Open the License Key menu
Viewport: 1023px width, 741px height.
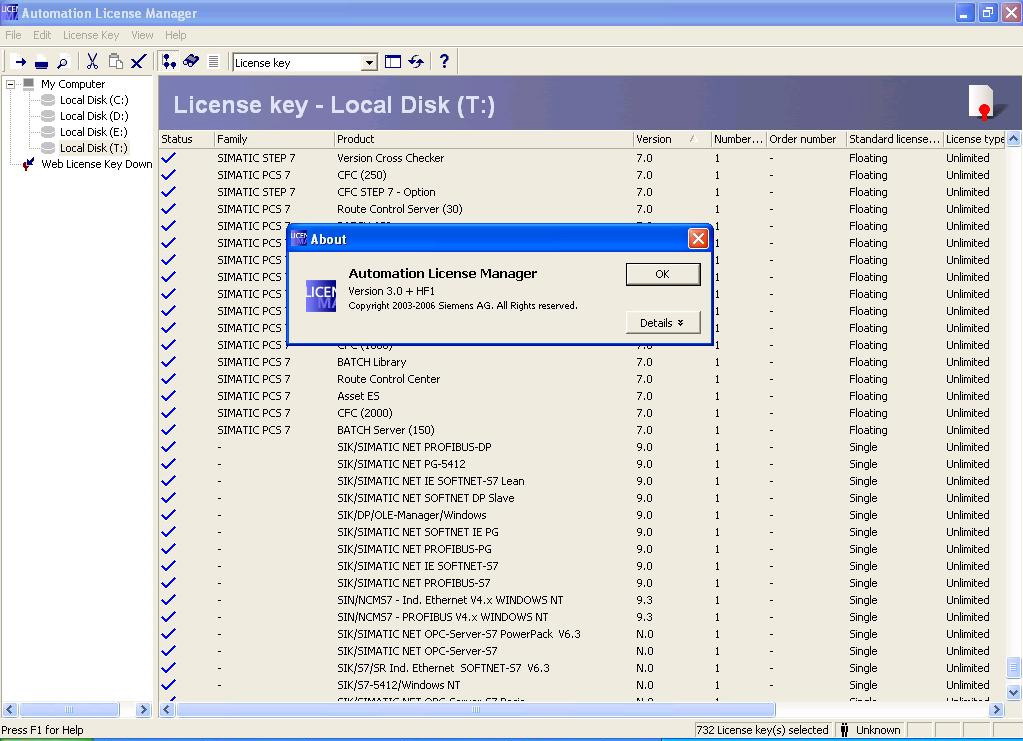click(91, 35)
